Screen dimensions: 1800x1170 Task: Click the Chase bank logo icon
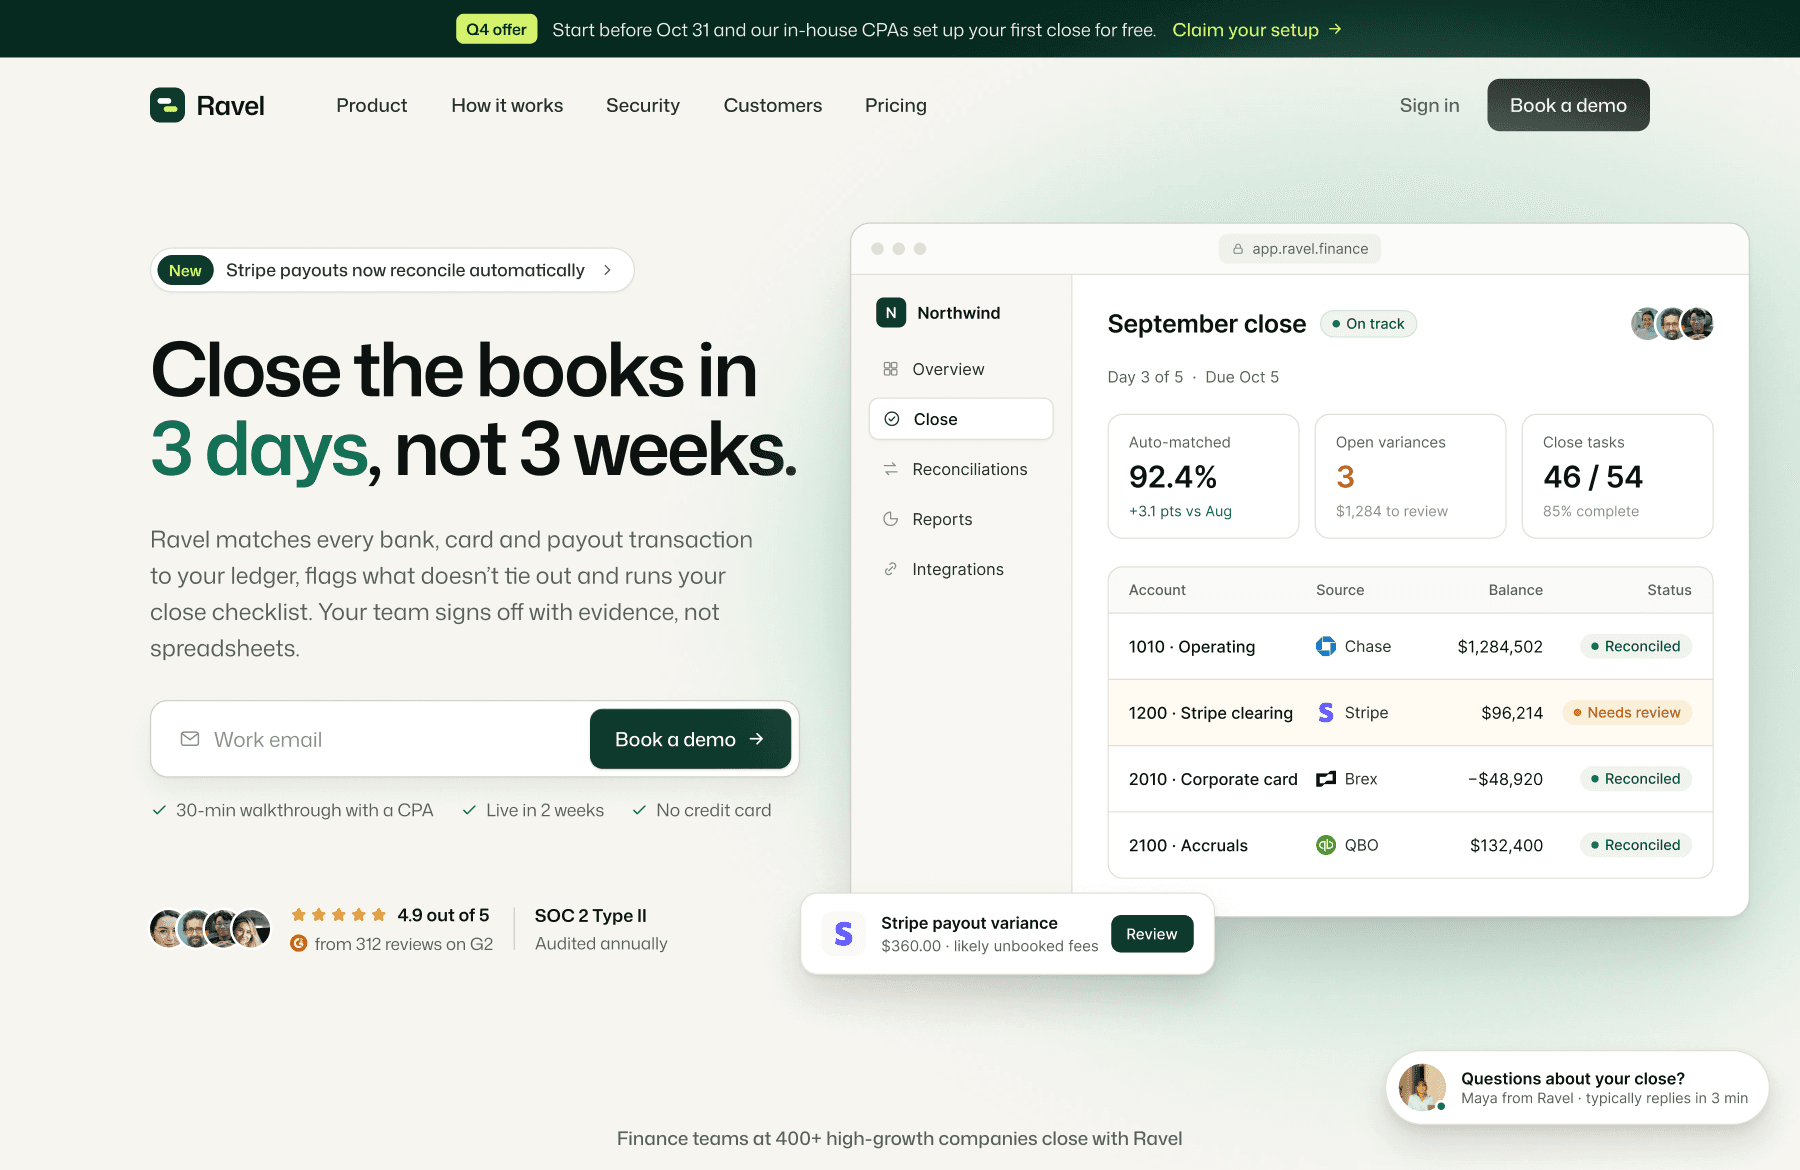coord(1326,646)
